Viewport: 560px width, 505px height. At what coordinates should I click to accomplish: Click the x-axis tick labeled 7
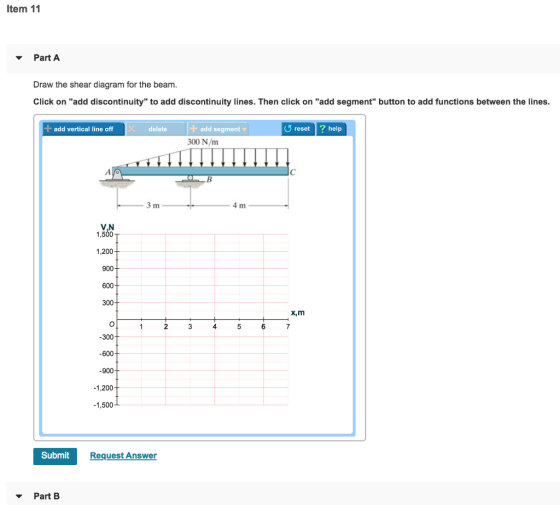click(x=288, y=326)
